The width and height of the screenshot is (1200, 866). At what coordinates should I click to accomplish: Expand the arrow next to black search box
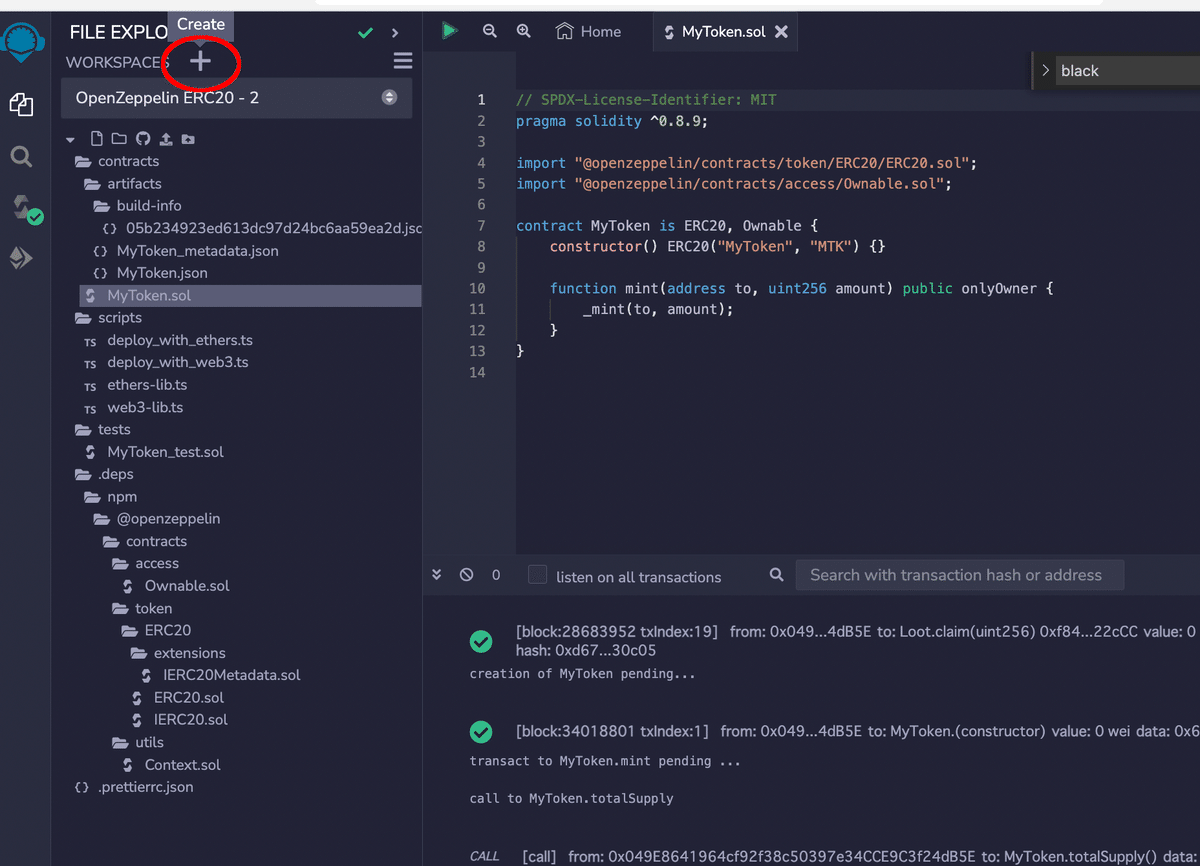(x=1046, y=70)
